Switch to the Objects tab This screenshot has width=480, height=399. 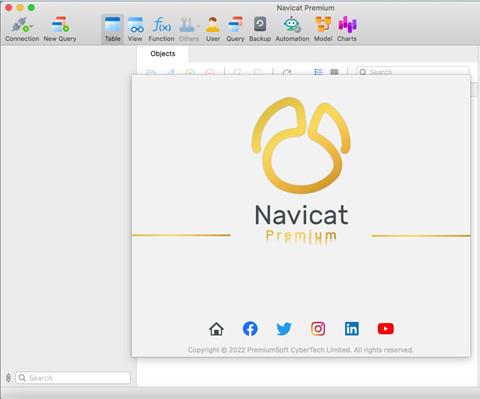pyautogui.click(x=163, y=54)
